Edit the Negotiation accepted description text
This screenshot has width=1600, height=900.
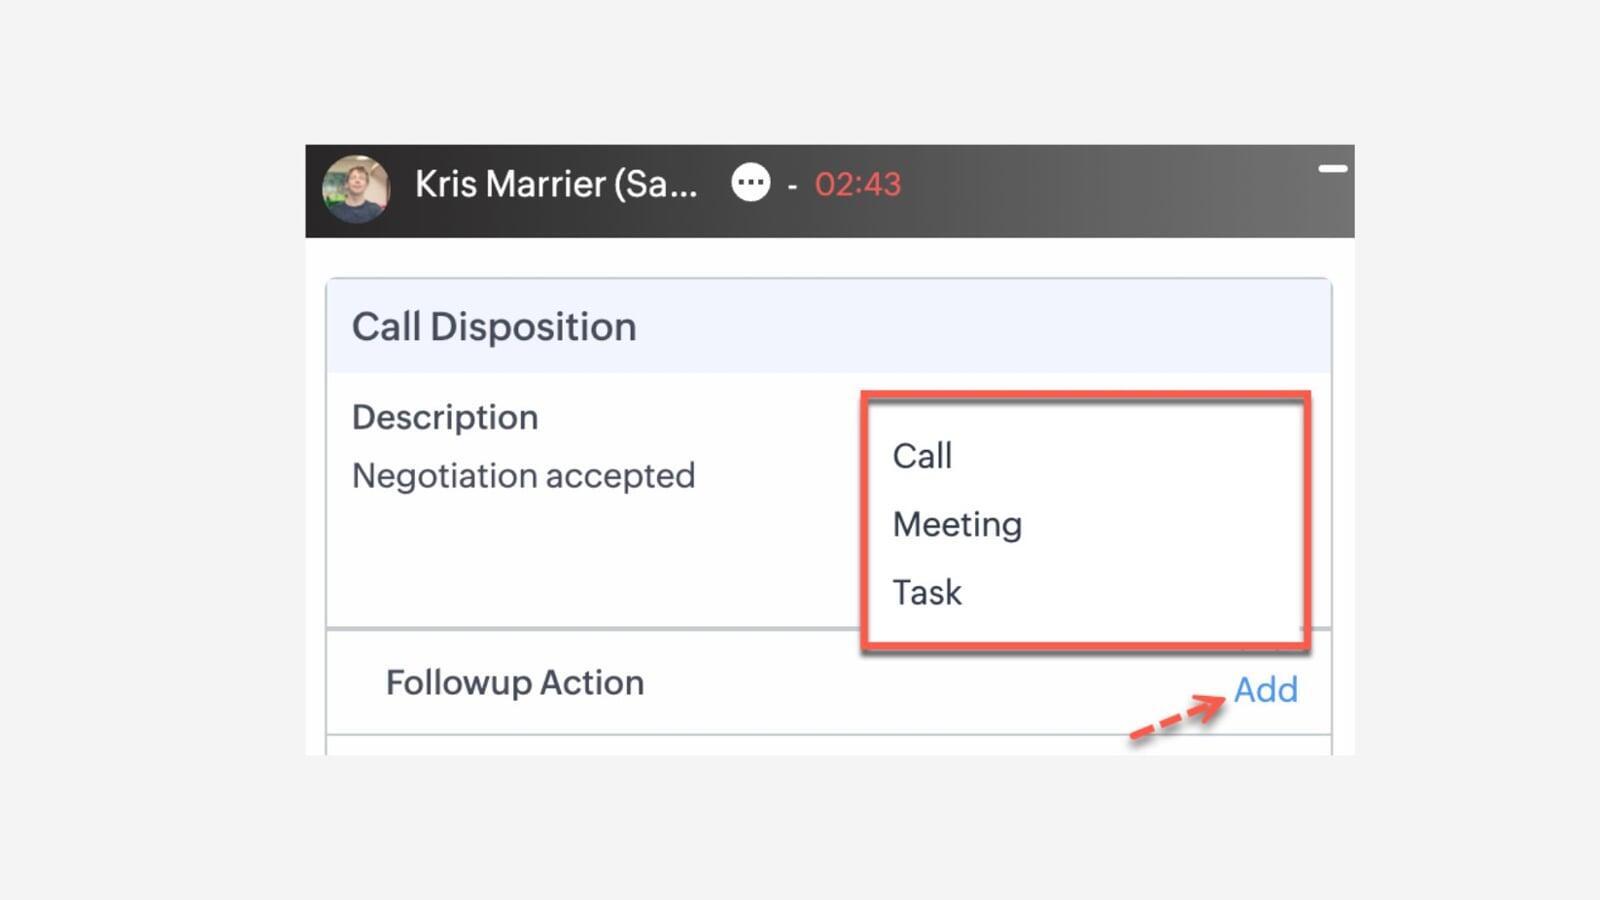523,476
